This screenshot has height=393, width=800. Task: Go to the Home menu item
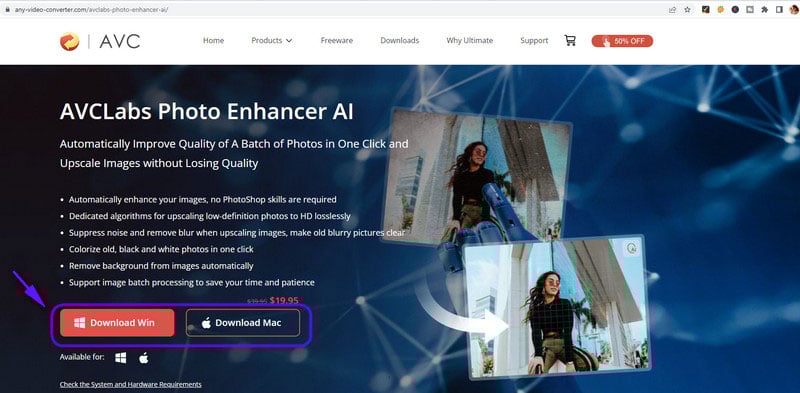pyautogui.click(x=213, y=40)
